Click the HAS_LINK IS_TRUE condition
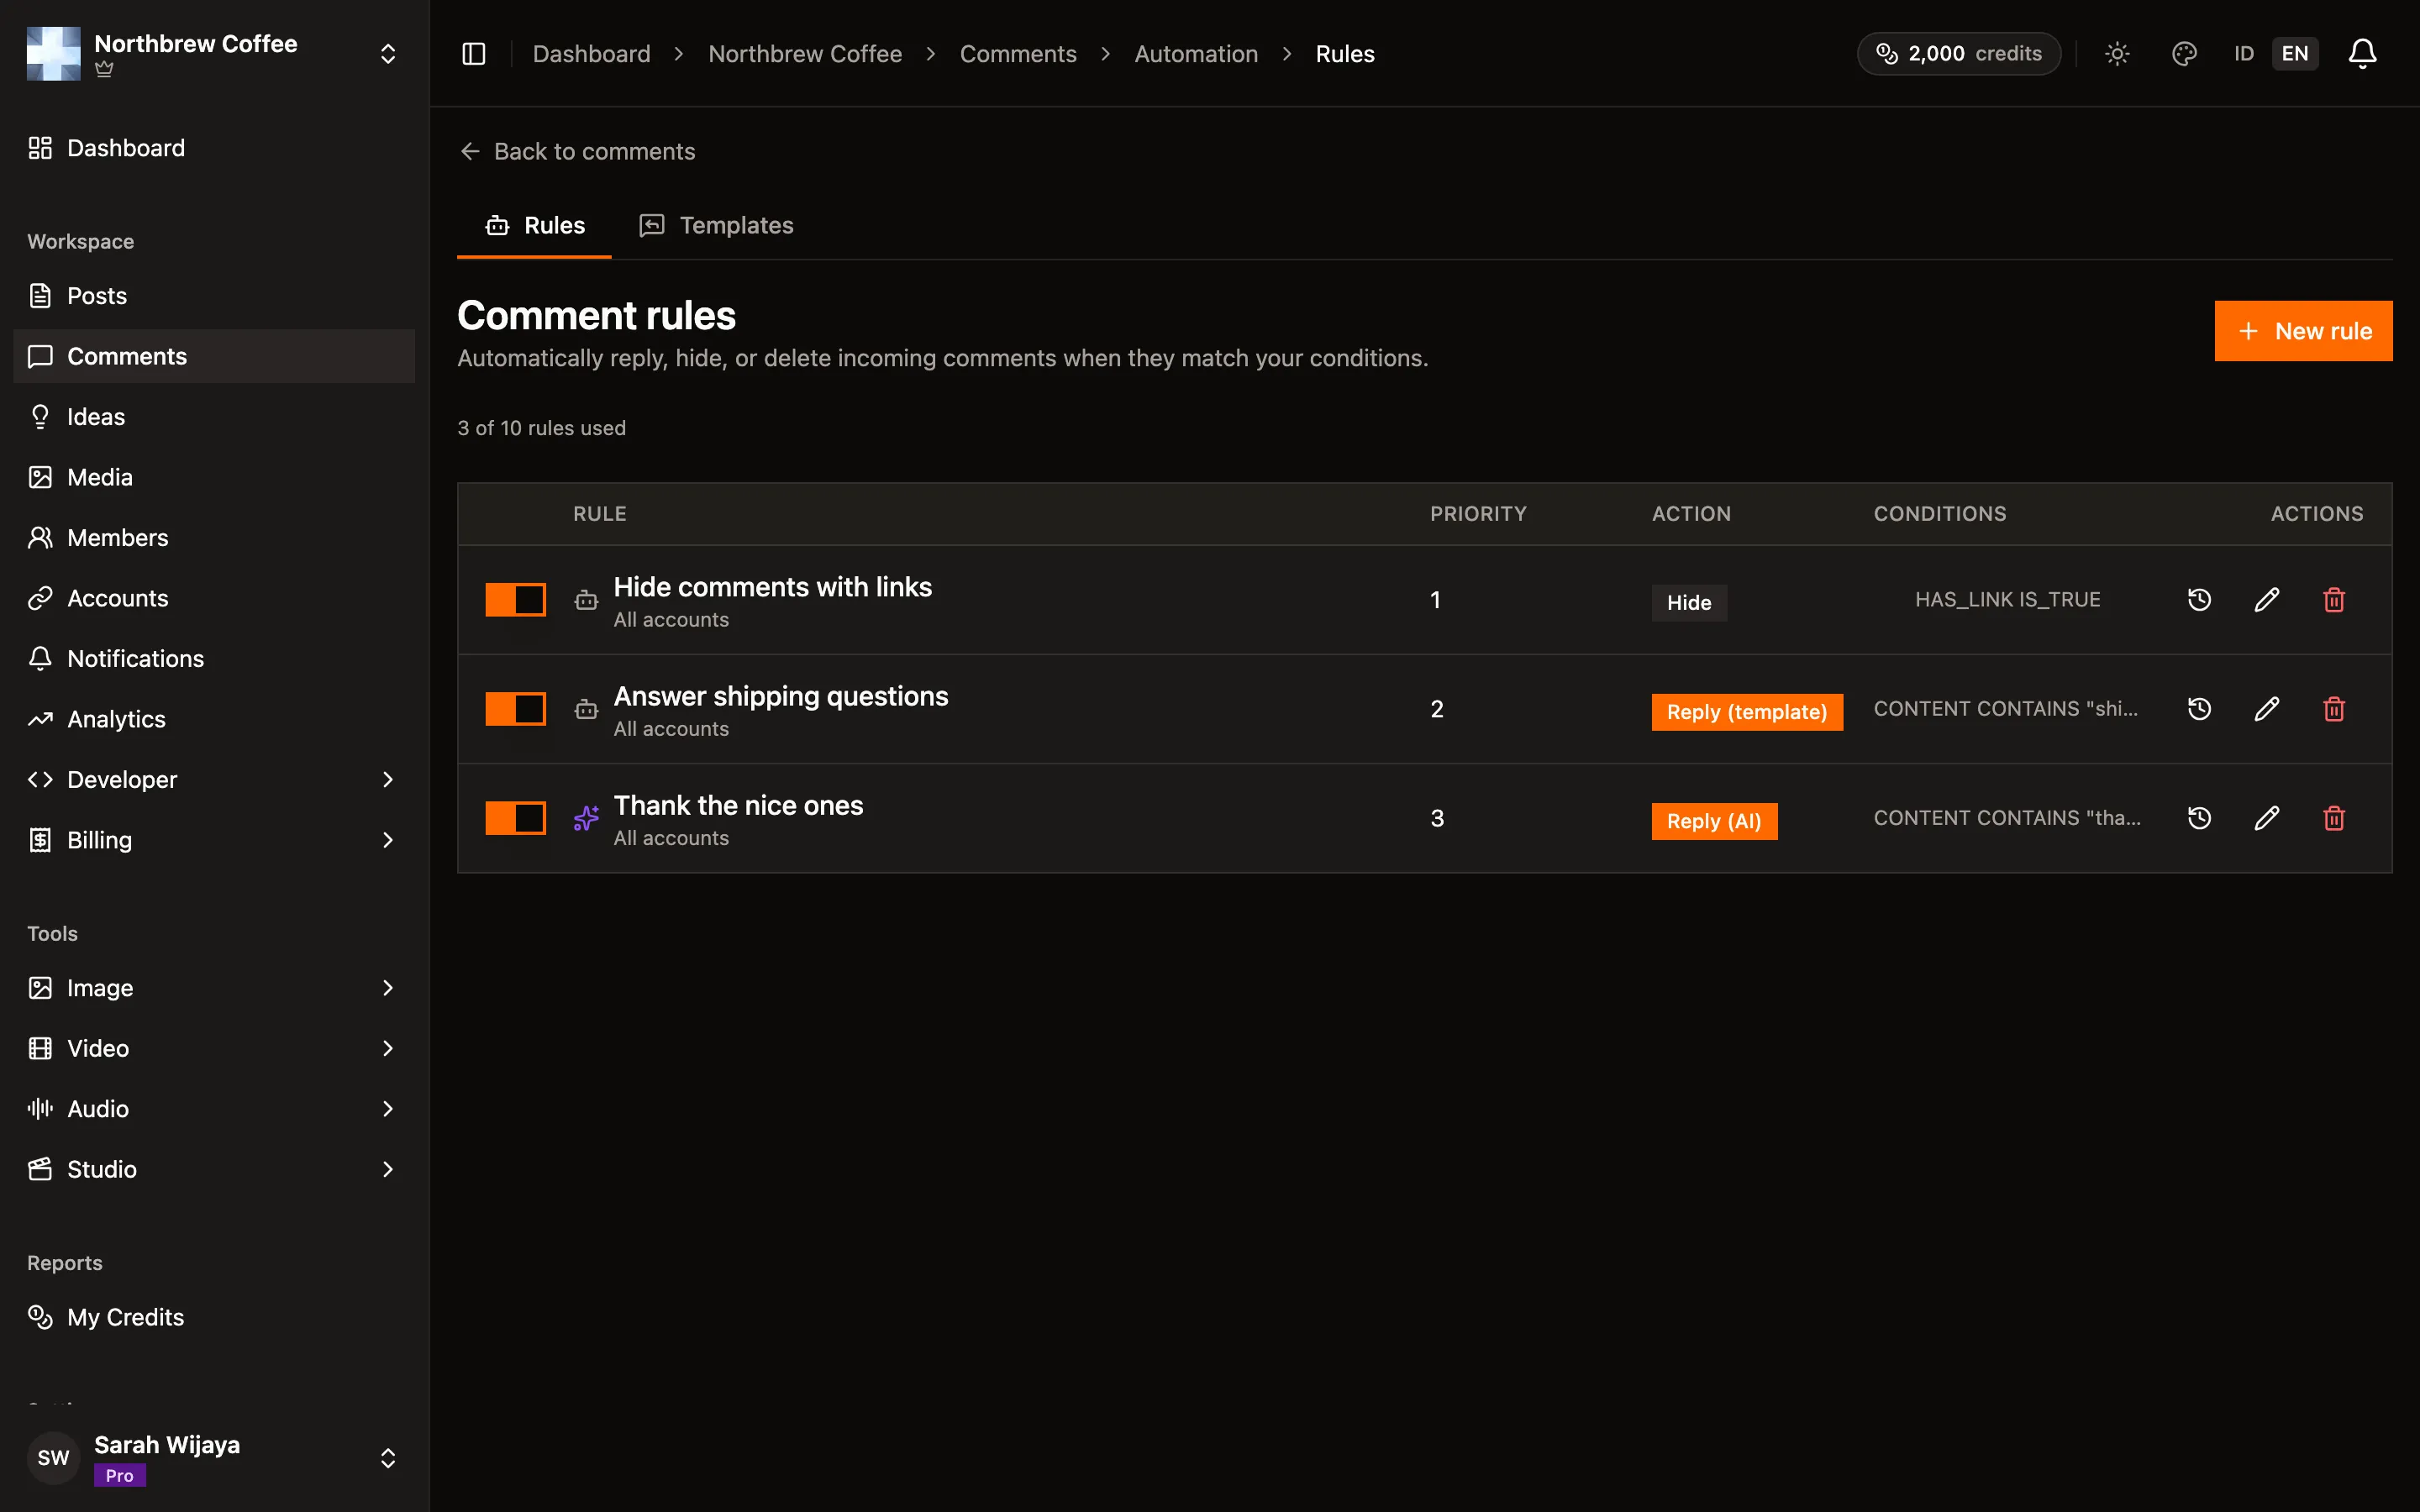 point(2007,600)
